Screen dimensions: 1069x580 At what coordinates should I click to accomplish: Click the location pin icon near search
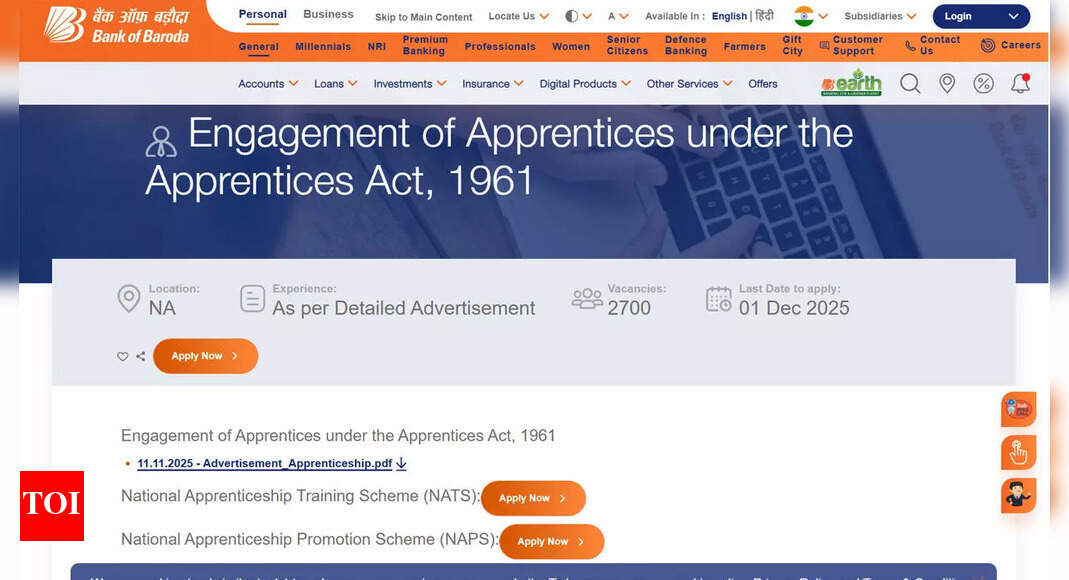pyautogui.click(x=946, y=83)
